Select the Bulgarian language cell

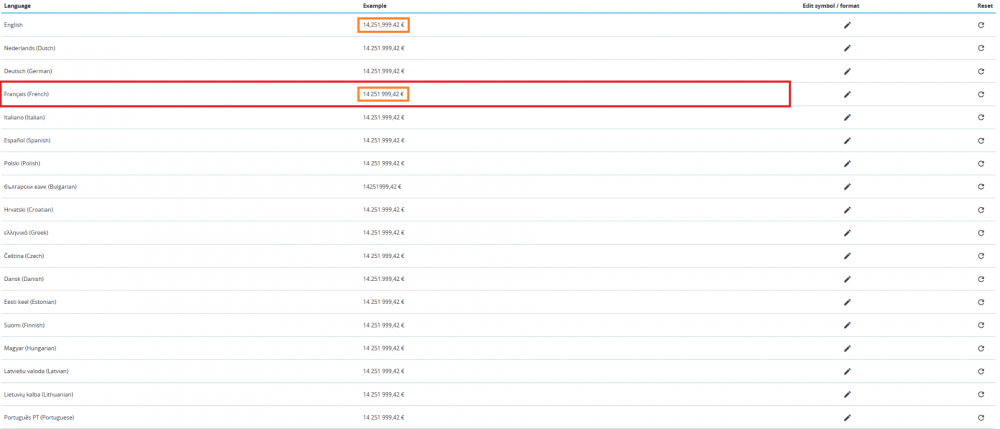click(40, 187)
